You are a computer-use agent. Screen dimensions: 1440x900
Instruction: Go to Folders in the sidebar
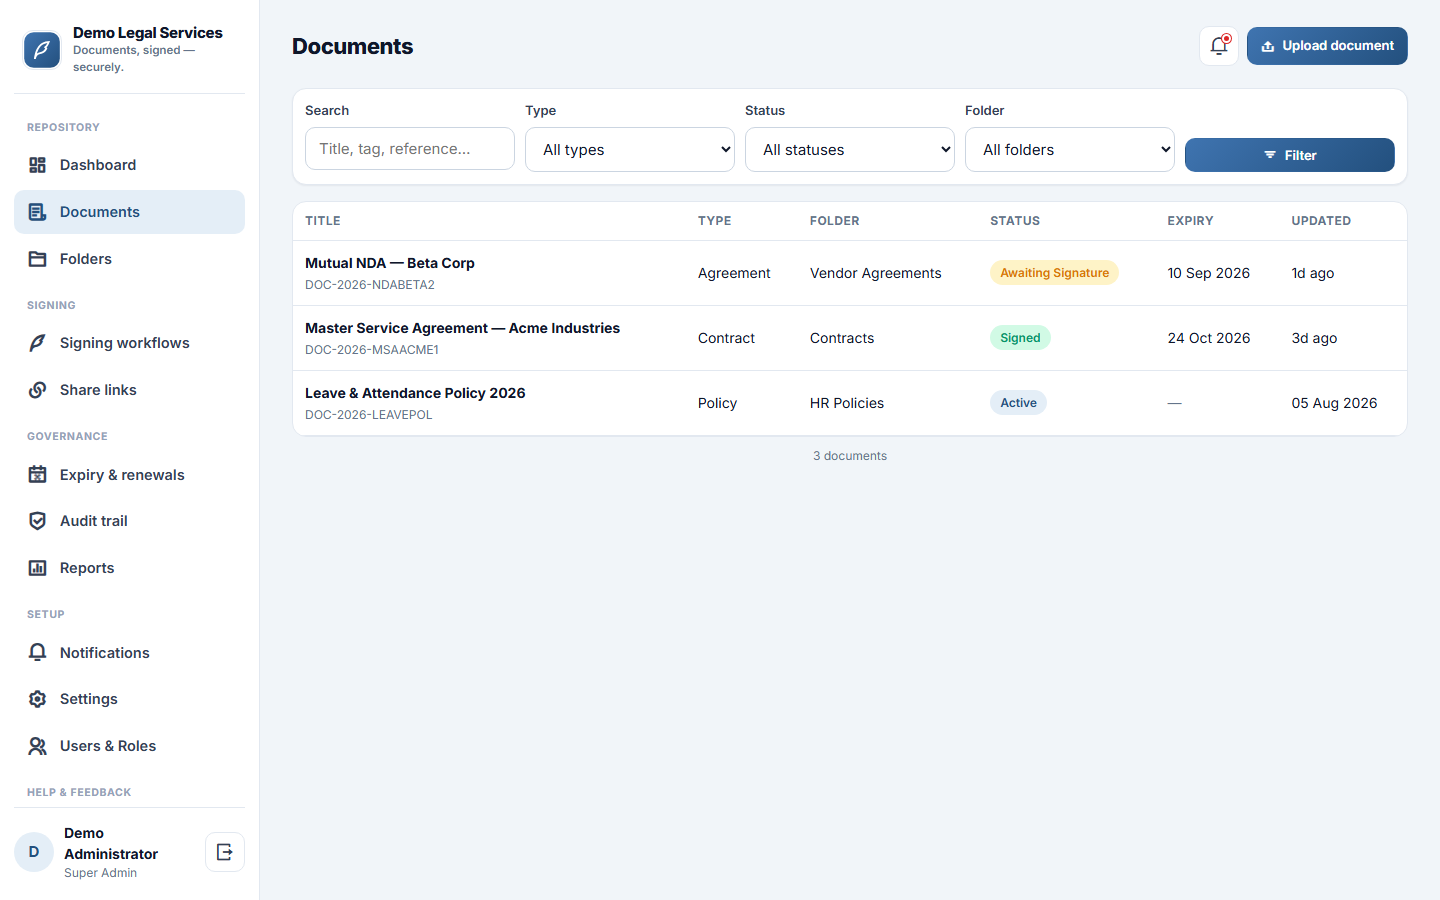pos(129,259)
